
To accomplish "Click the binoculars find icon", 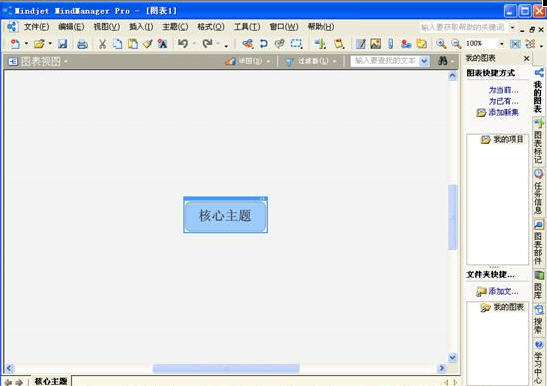I will 442,61.
